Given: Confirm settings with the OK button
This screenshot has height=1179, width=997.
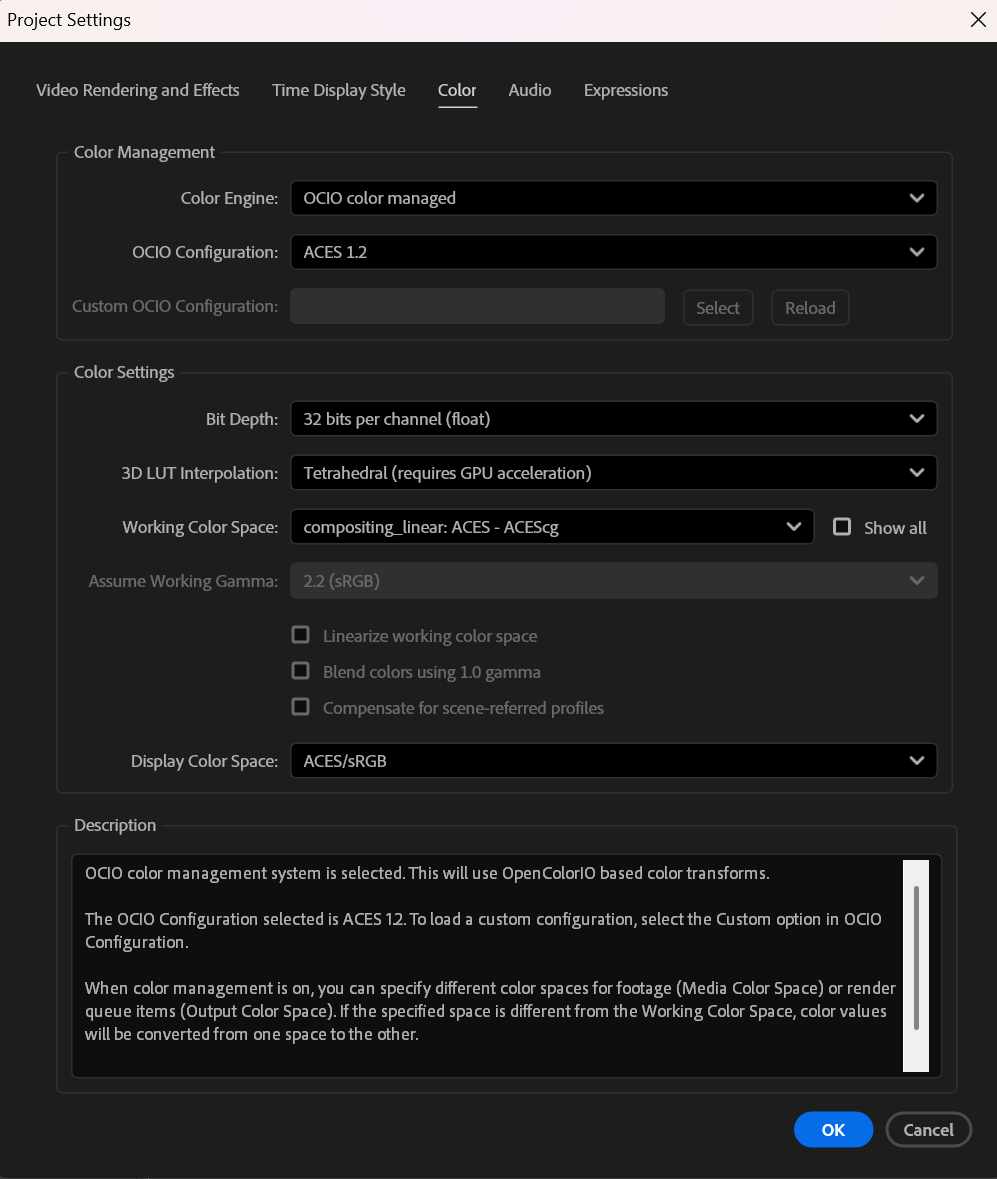Looking at the screenshot, I should click(833, 1129).
